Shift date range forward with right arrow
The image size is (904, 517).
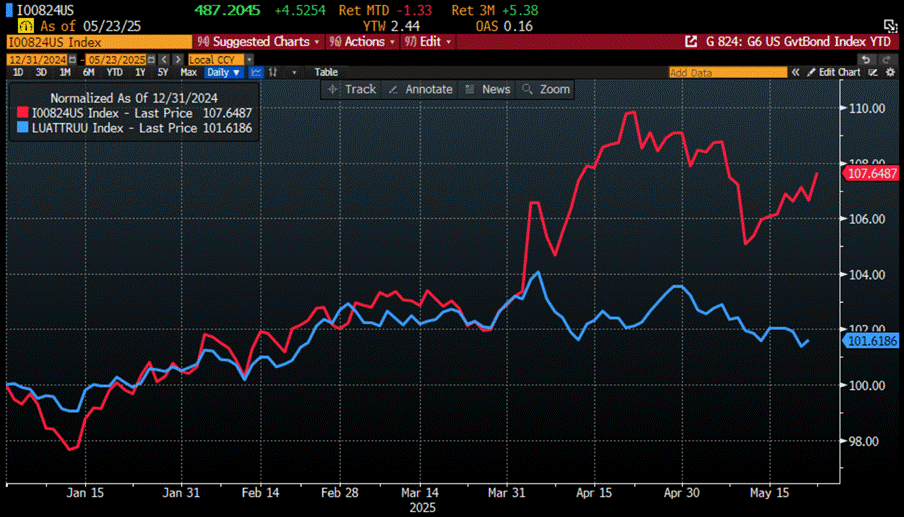(x=178, y=59)
